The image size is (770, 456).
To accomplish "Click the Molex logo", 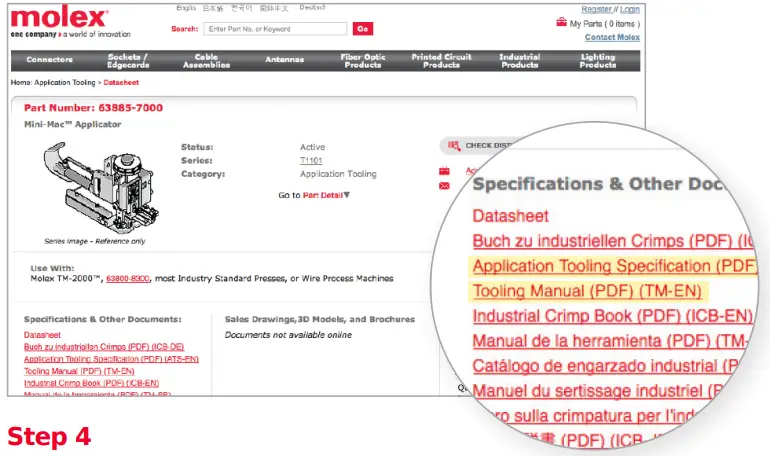I will (59, 18).
